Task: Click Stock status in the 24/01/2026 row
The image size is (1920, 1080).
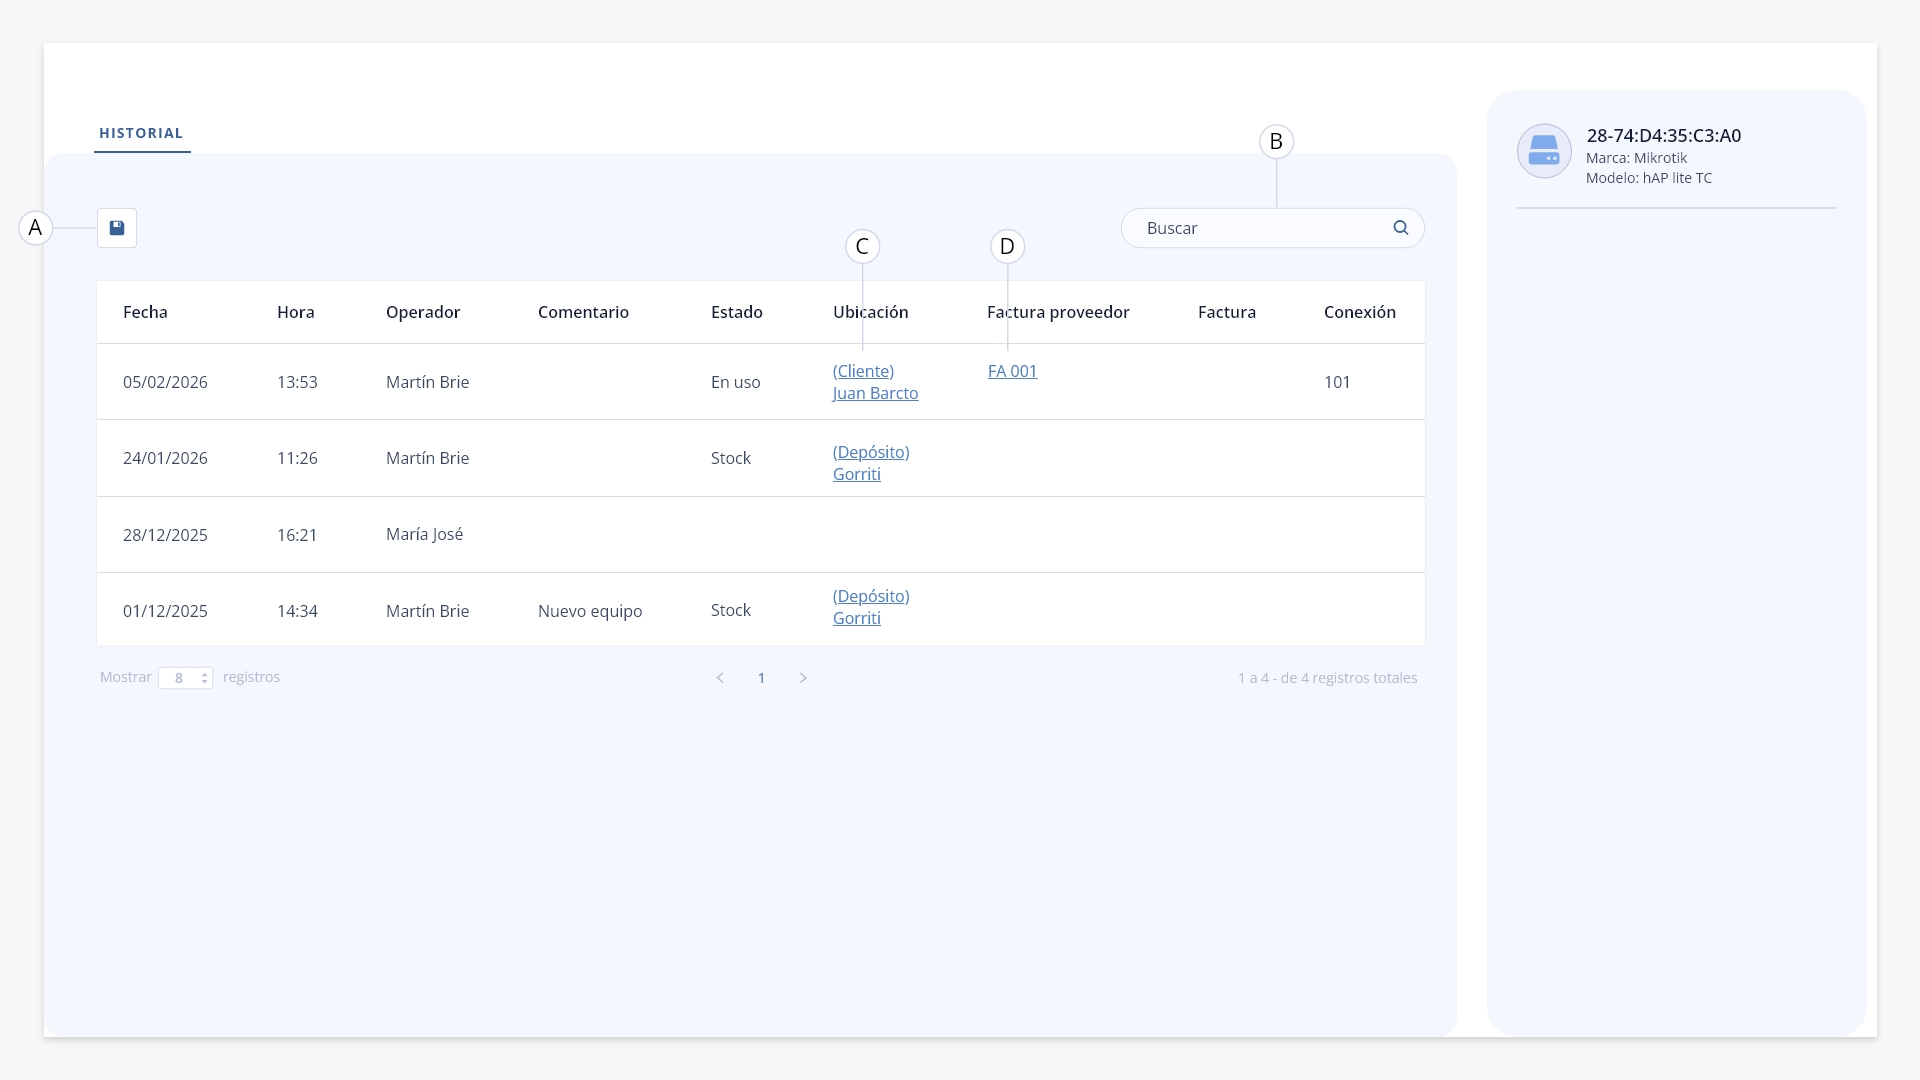Action: (730, 458)
